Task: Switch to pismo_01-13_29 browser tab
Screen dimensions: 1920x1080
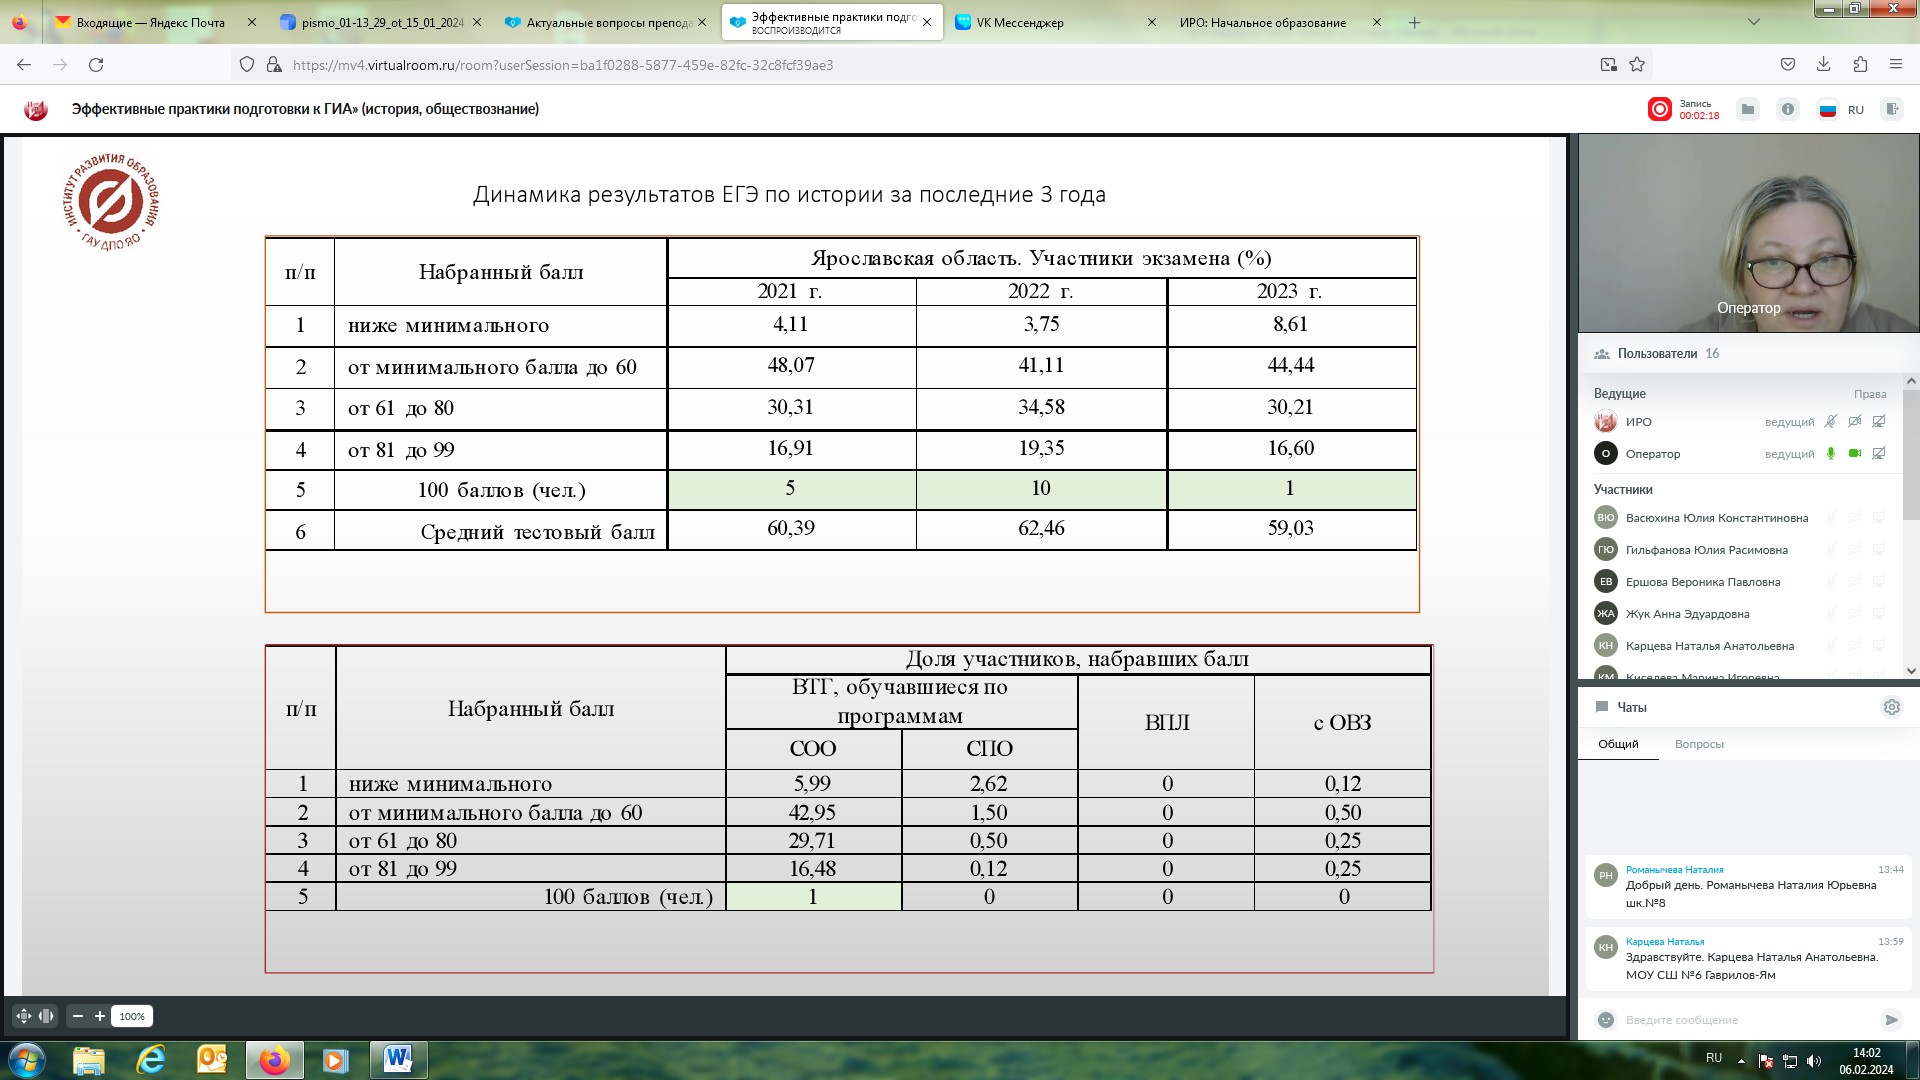Action: tap(382, 22)
